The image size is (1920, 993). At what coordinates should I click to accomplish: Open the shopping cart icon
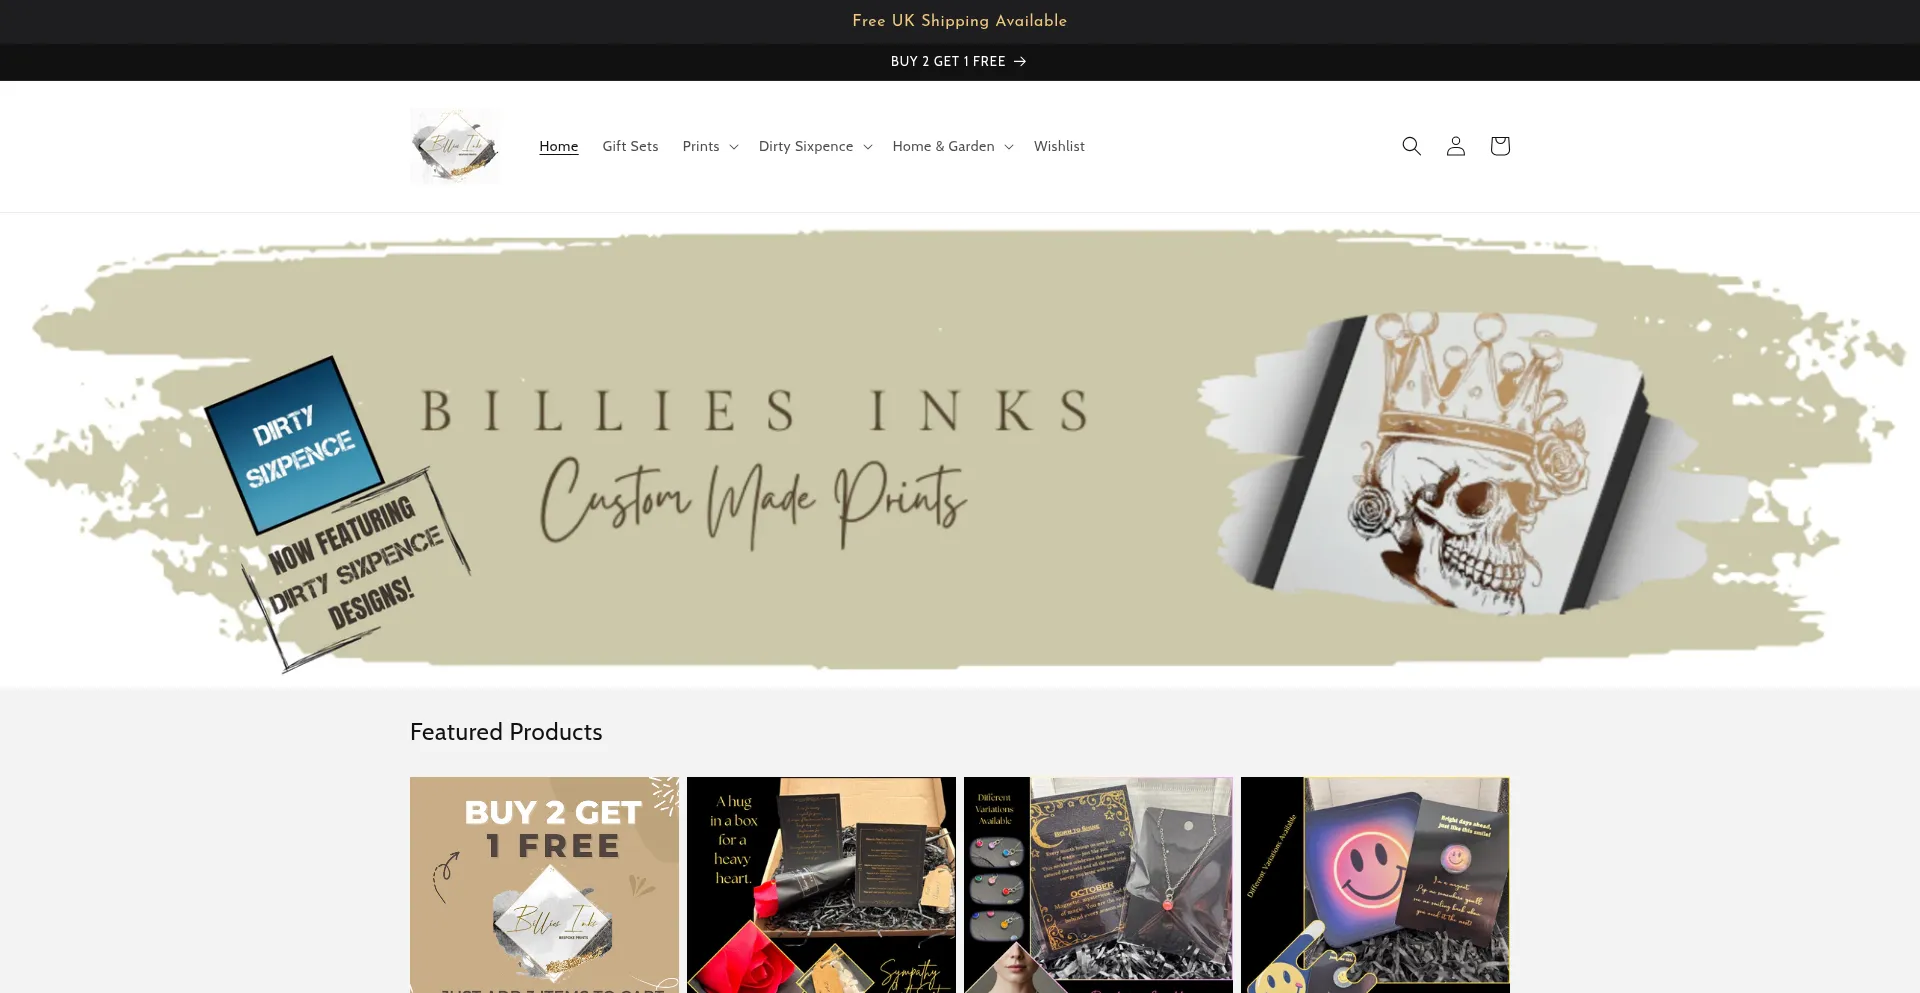point(1499,146)
